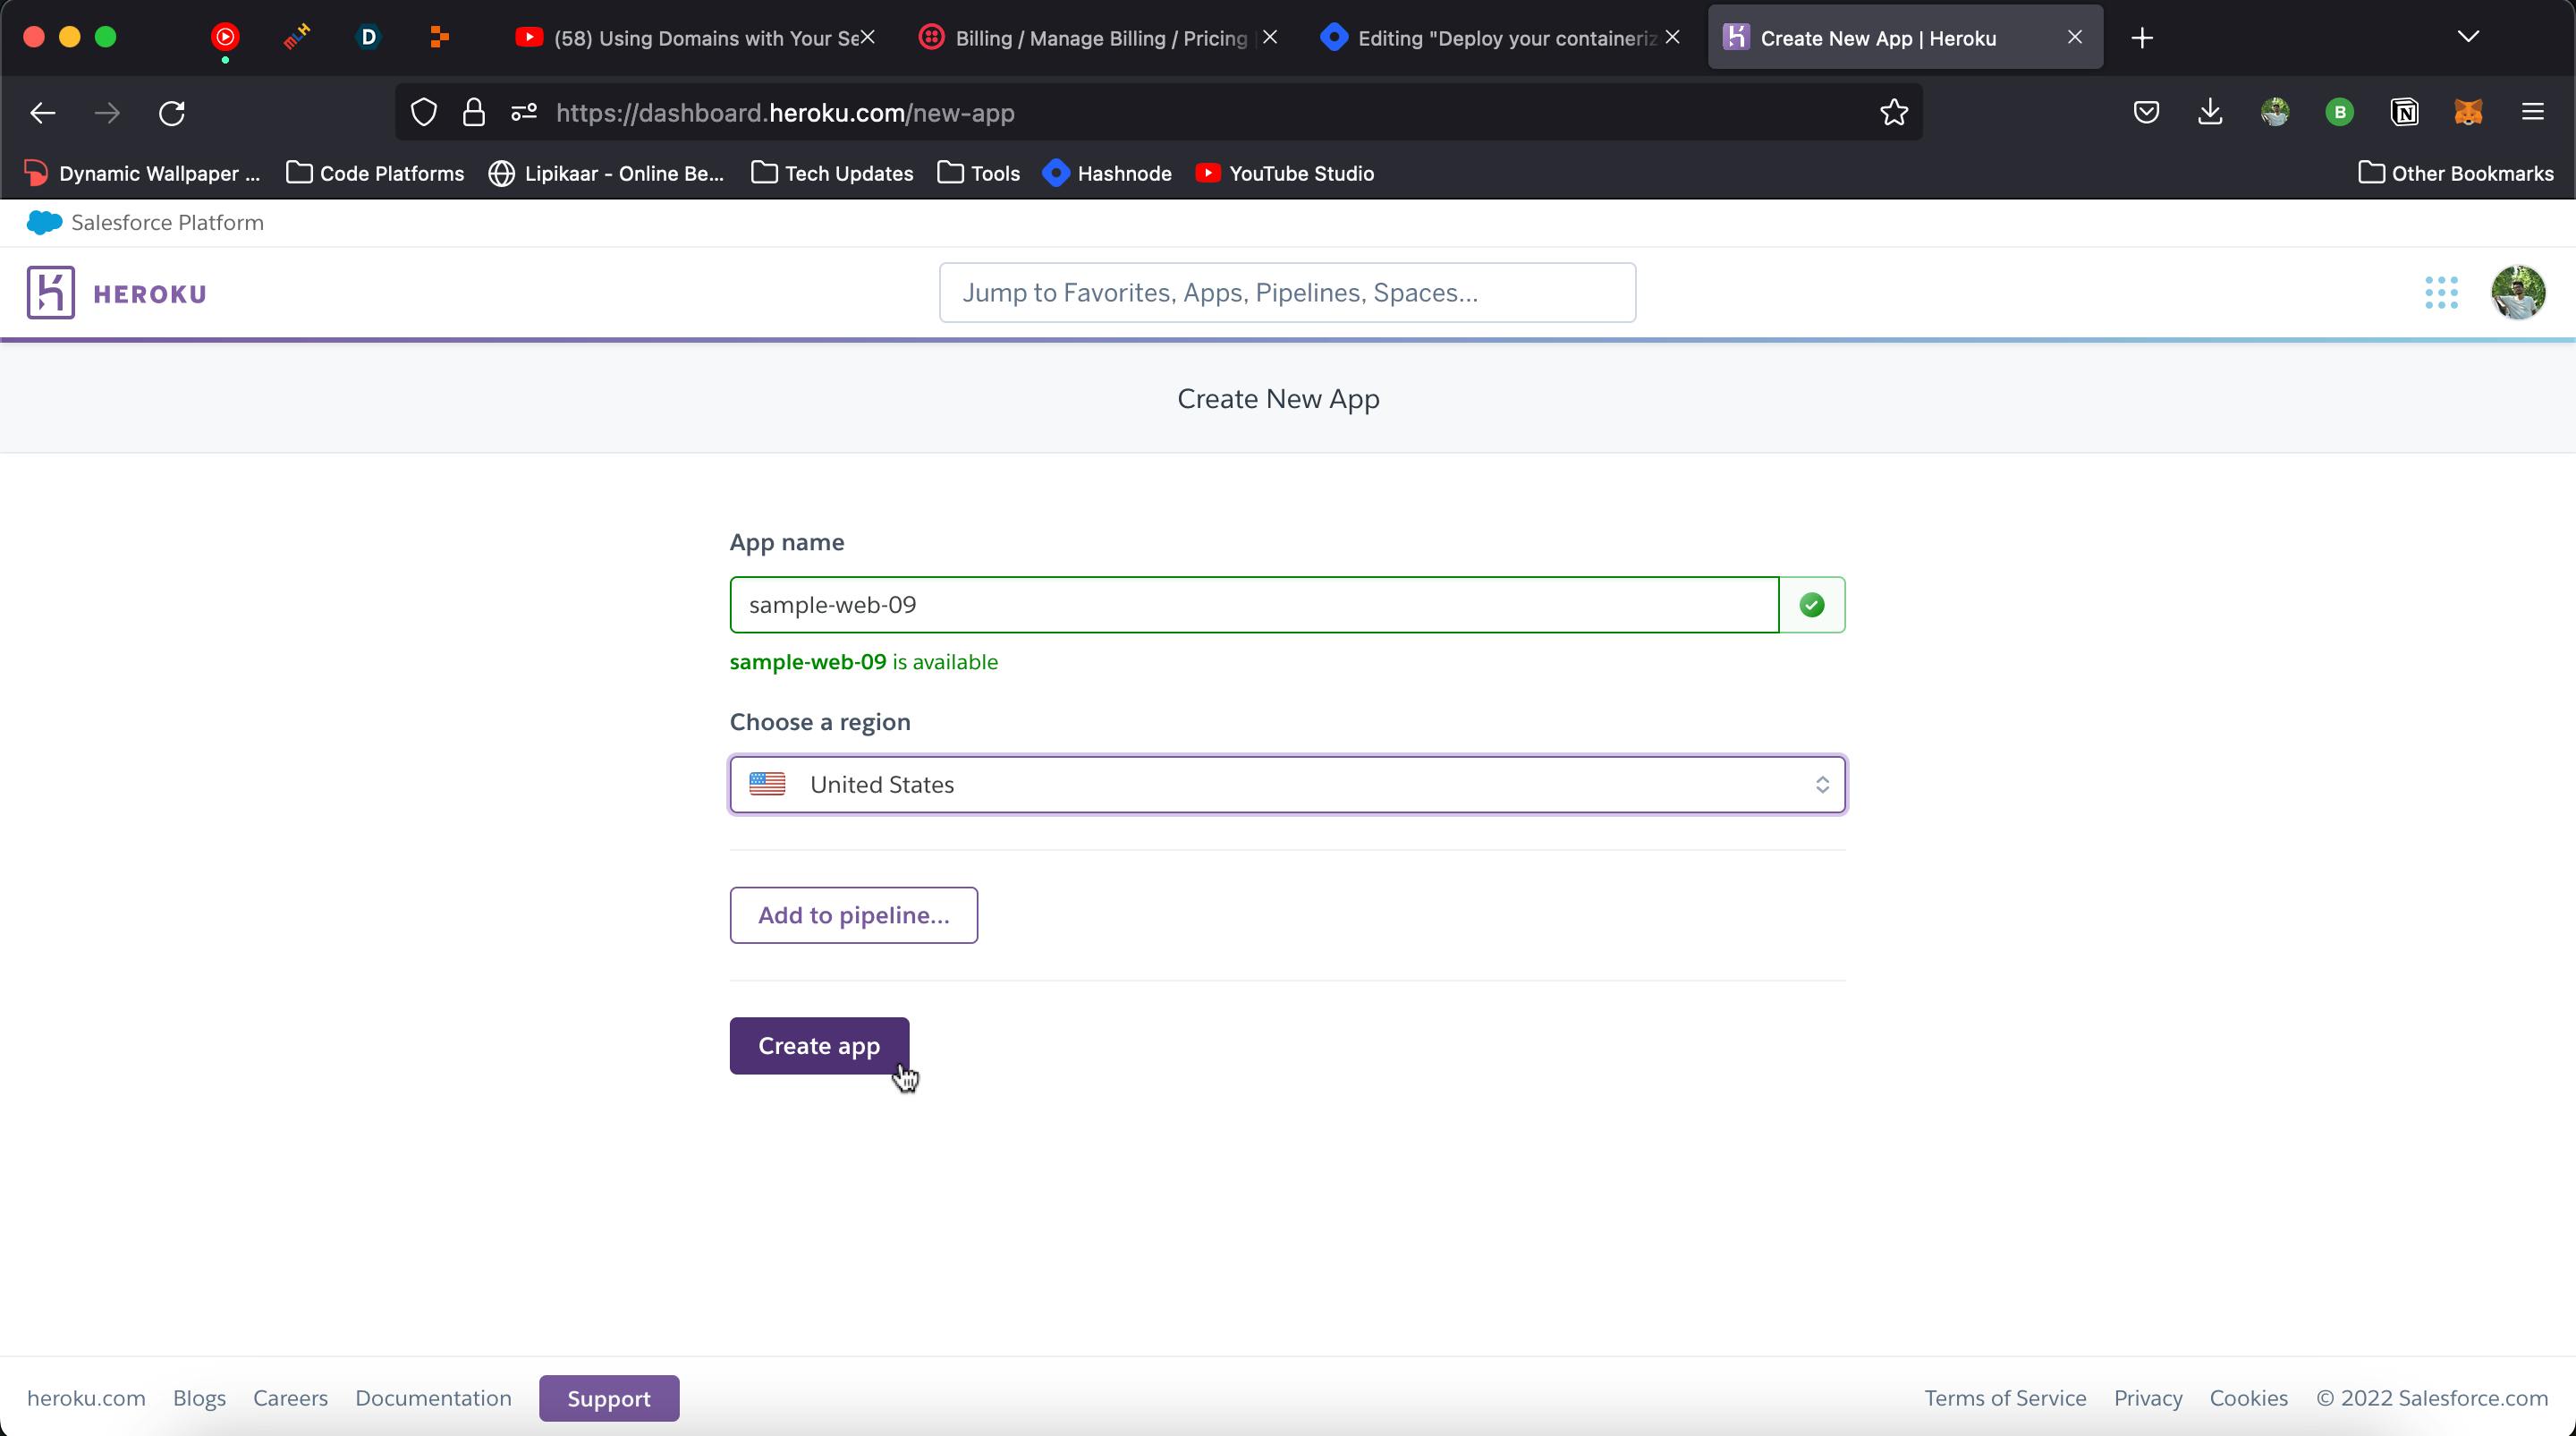2576x1436 pixels.
Task: Expand the list all tabs chevron
Action: 2468,37
